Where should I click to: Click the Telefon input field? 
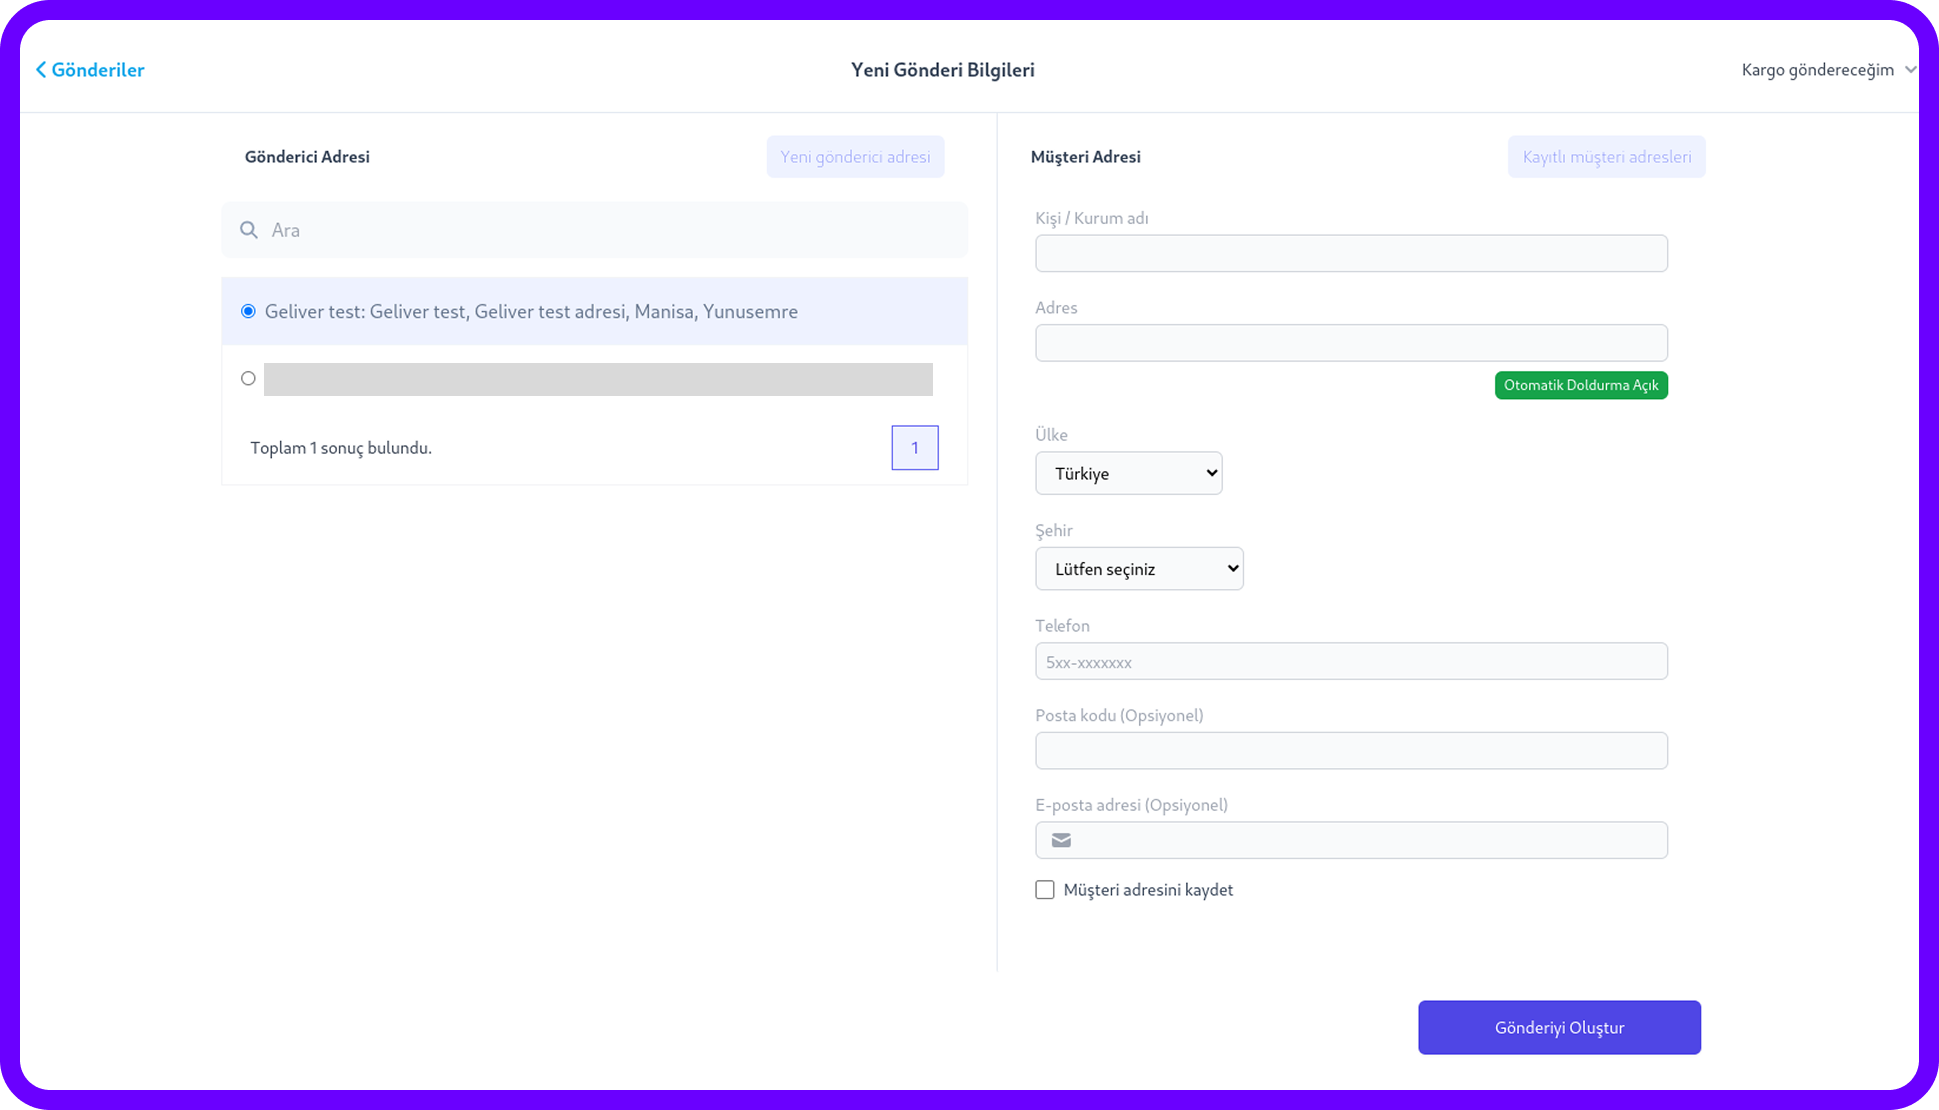coord(1350,661)
